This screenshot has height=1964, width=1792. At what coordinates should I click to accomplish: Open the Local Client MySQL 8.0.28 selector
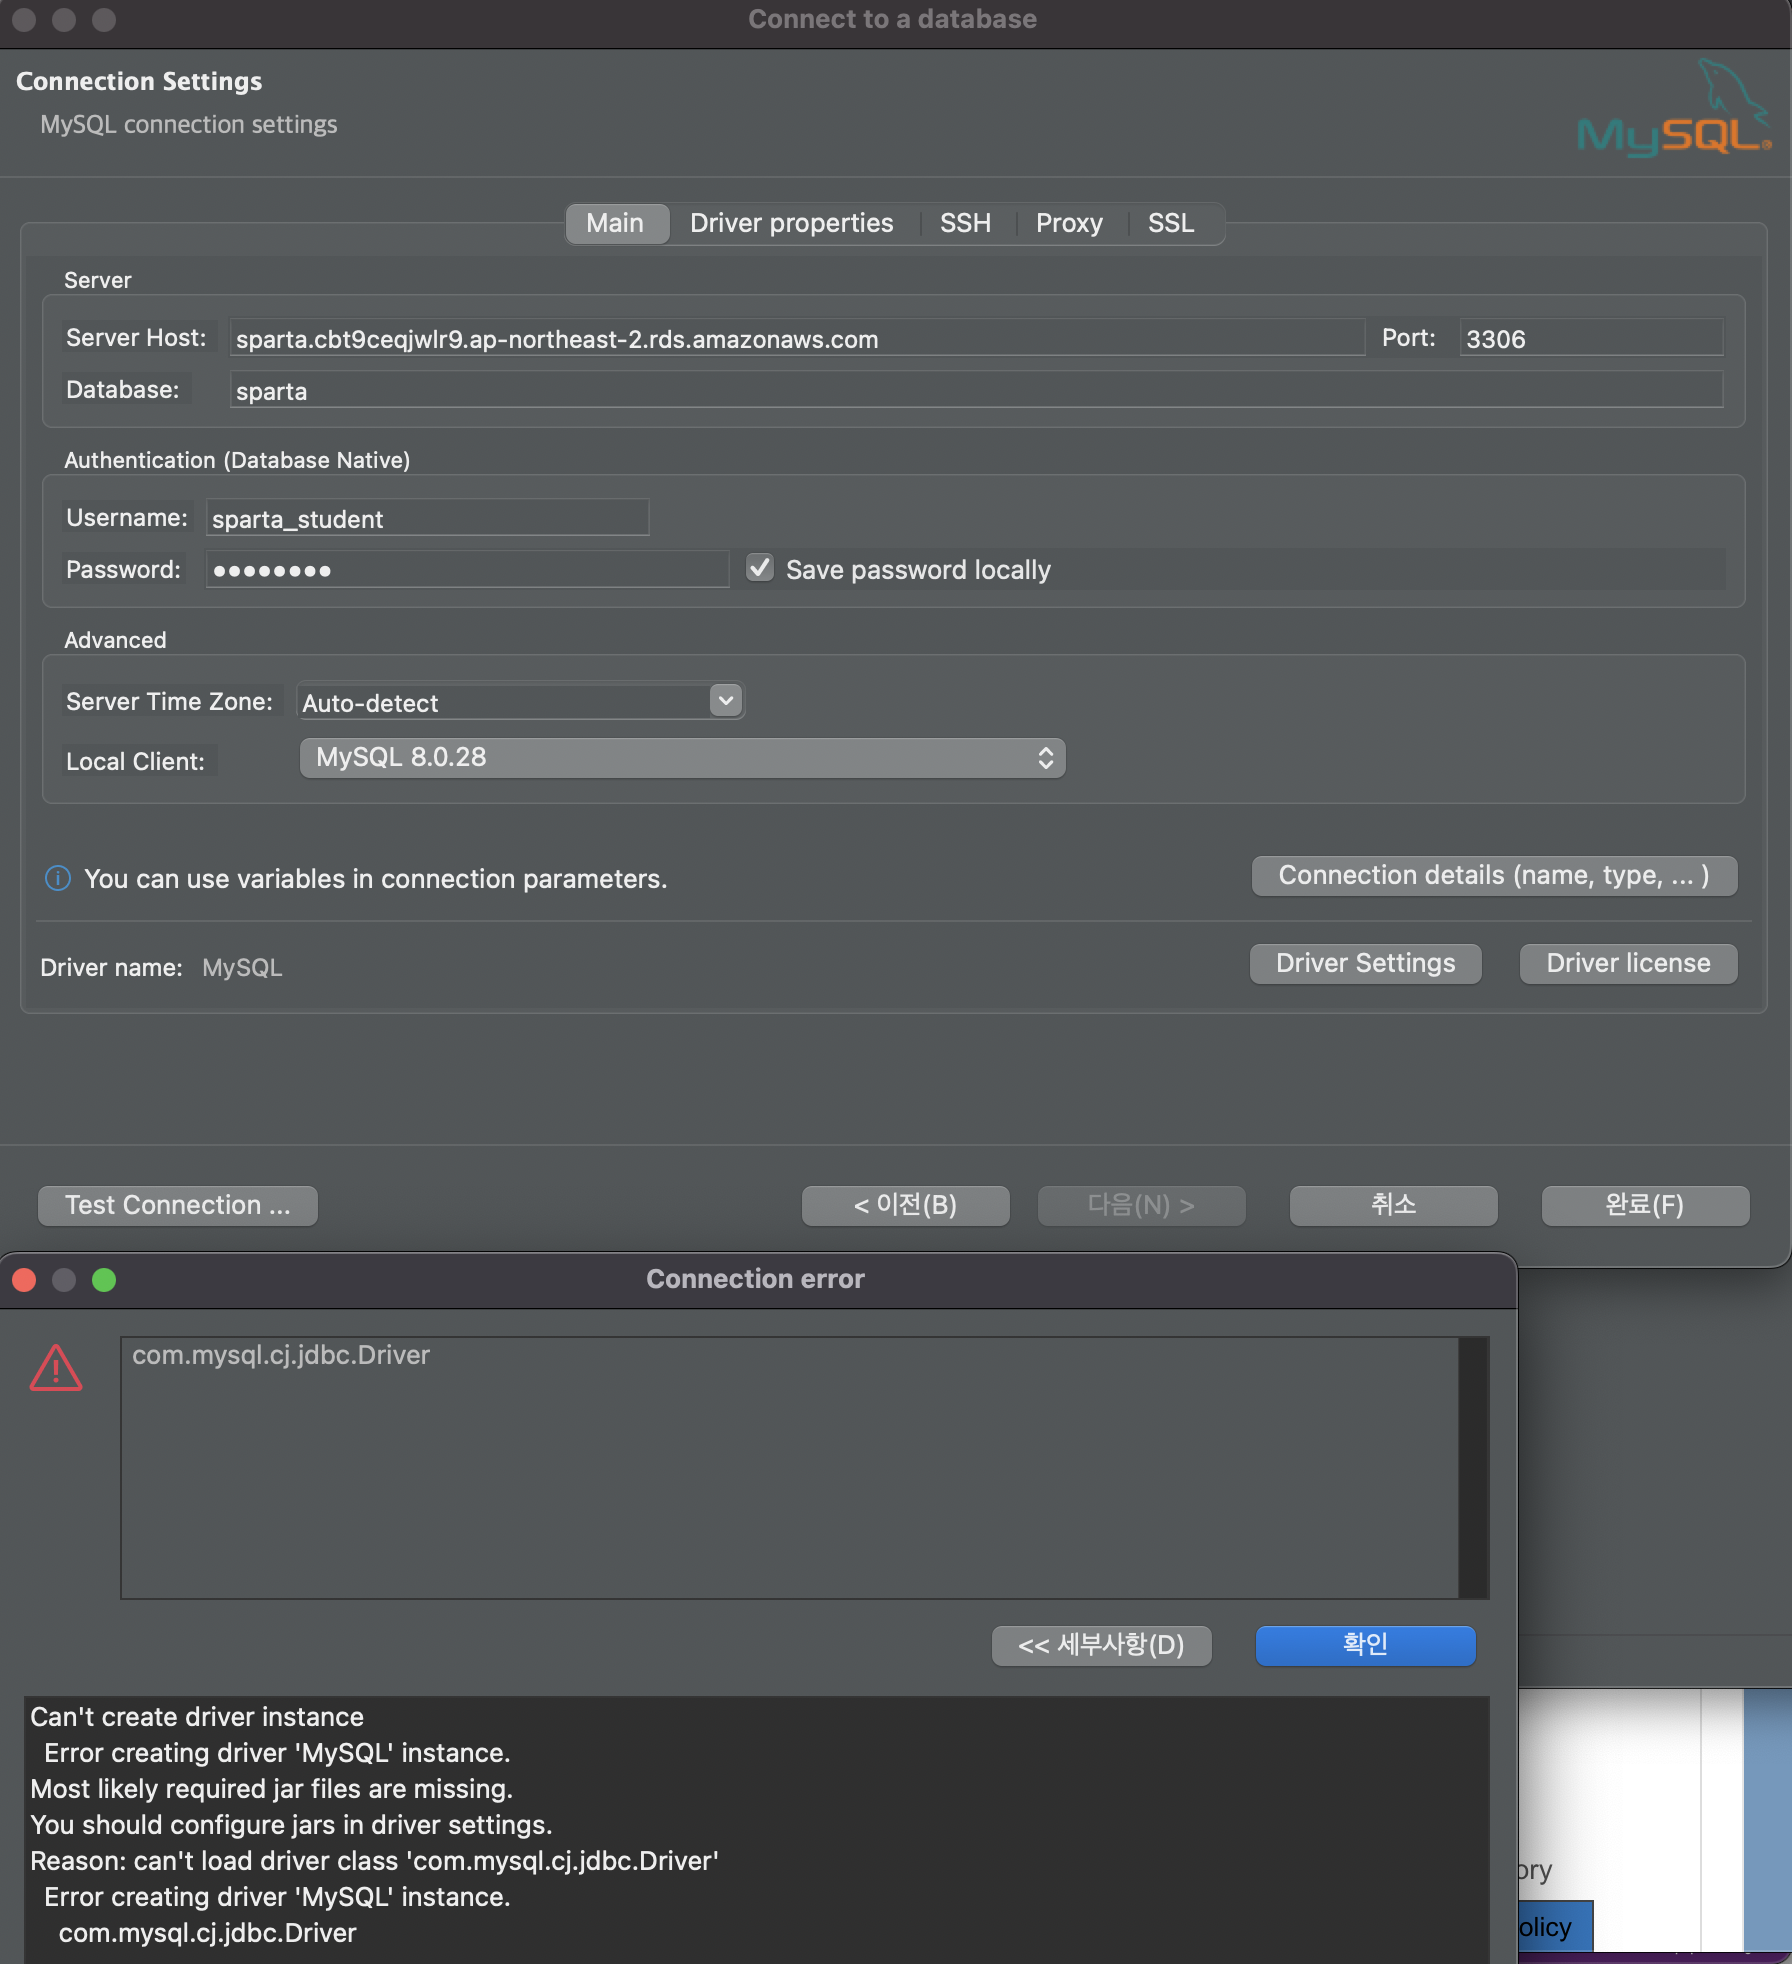coord(683,758)
